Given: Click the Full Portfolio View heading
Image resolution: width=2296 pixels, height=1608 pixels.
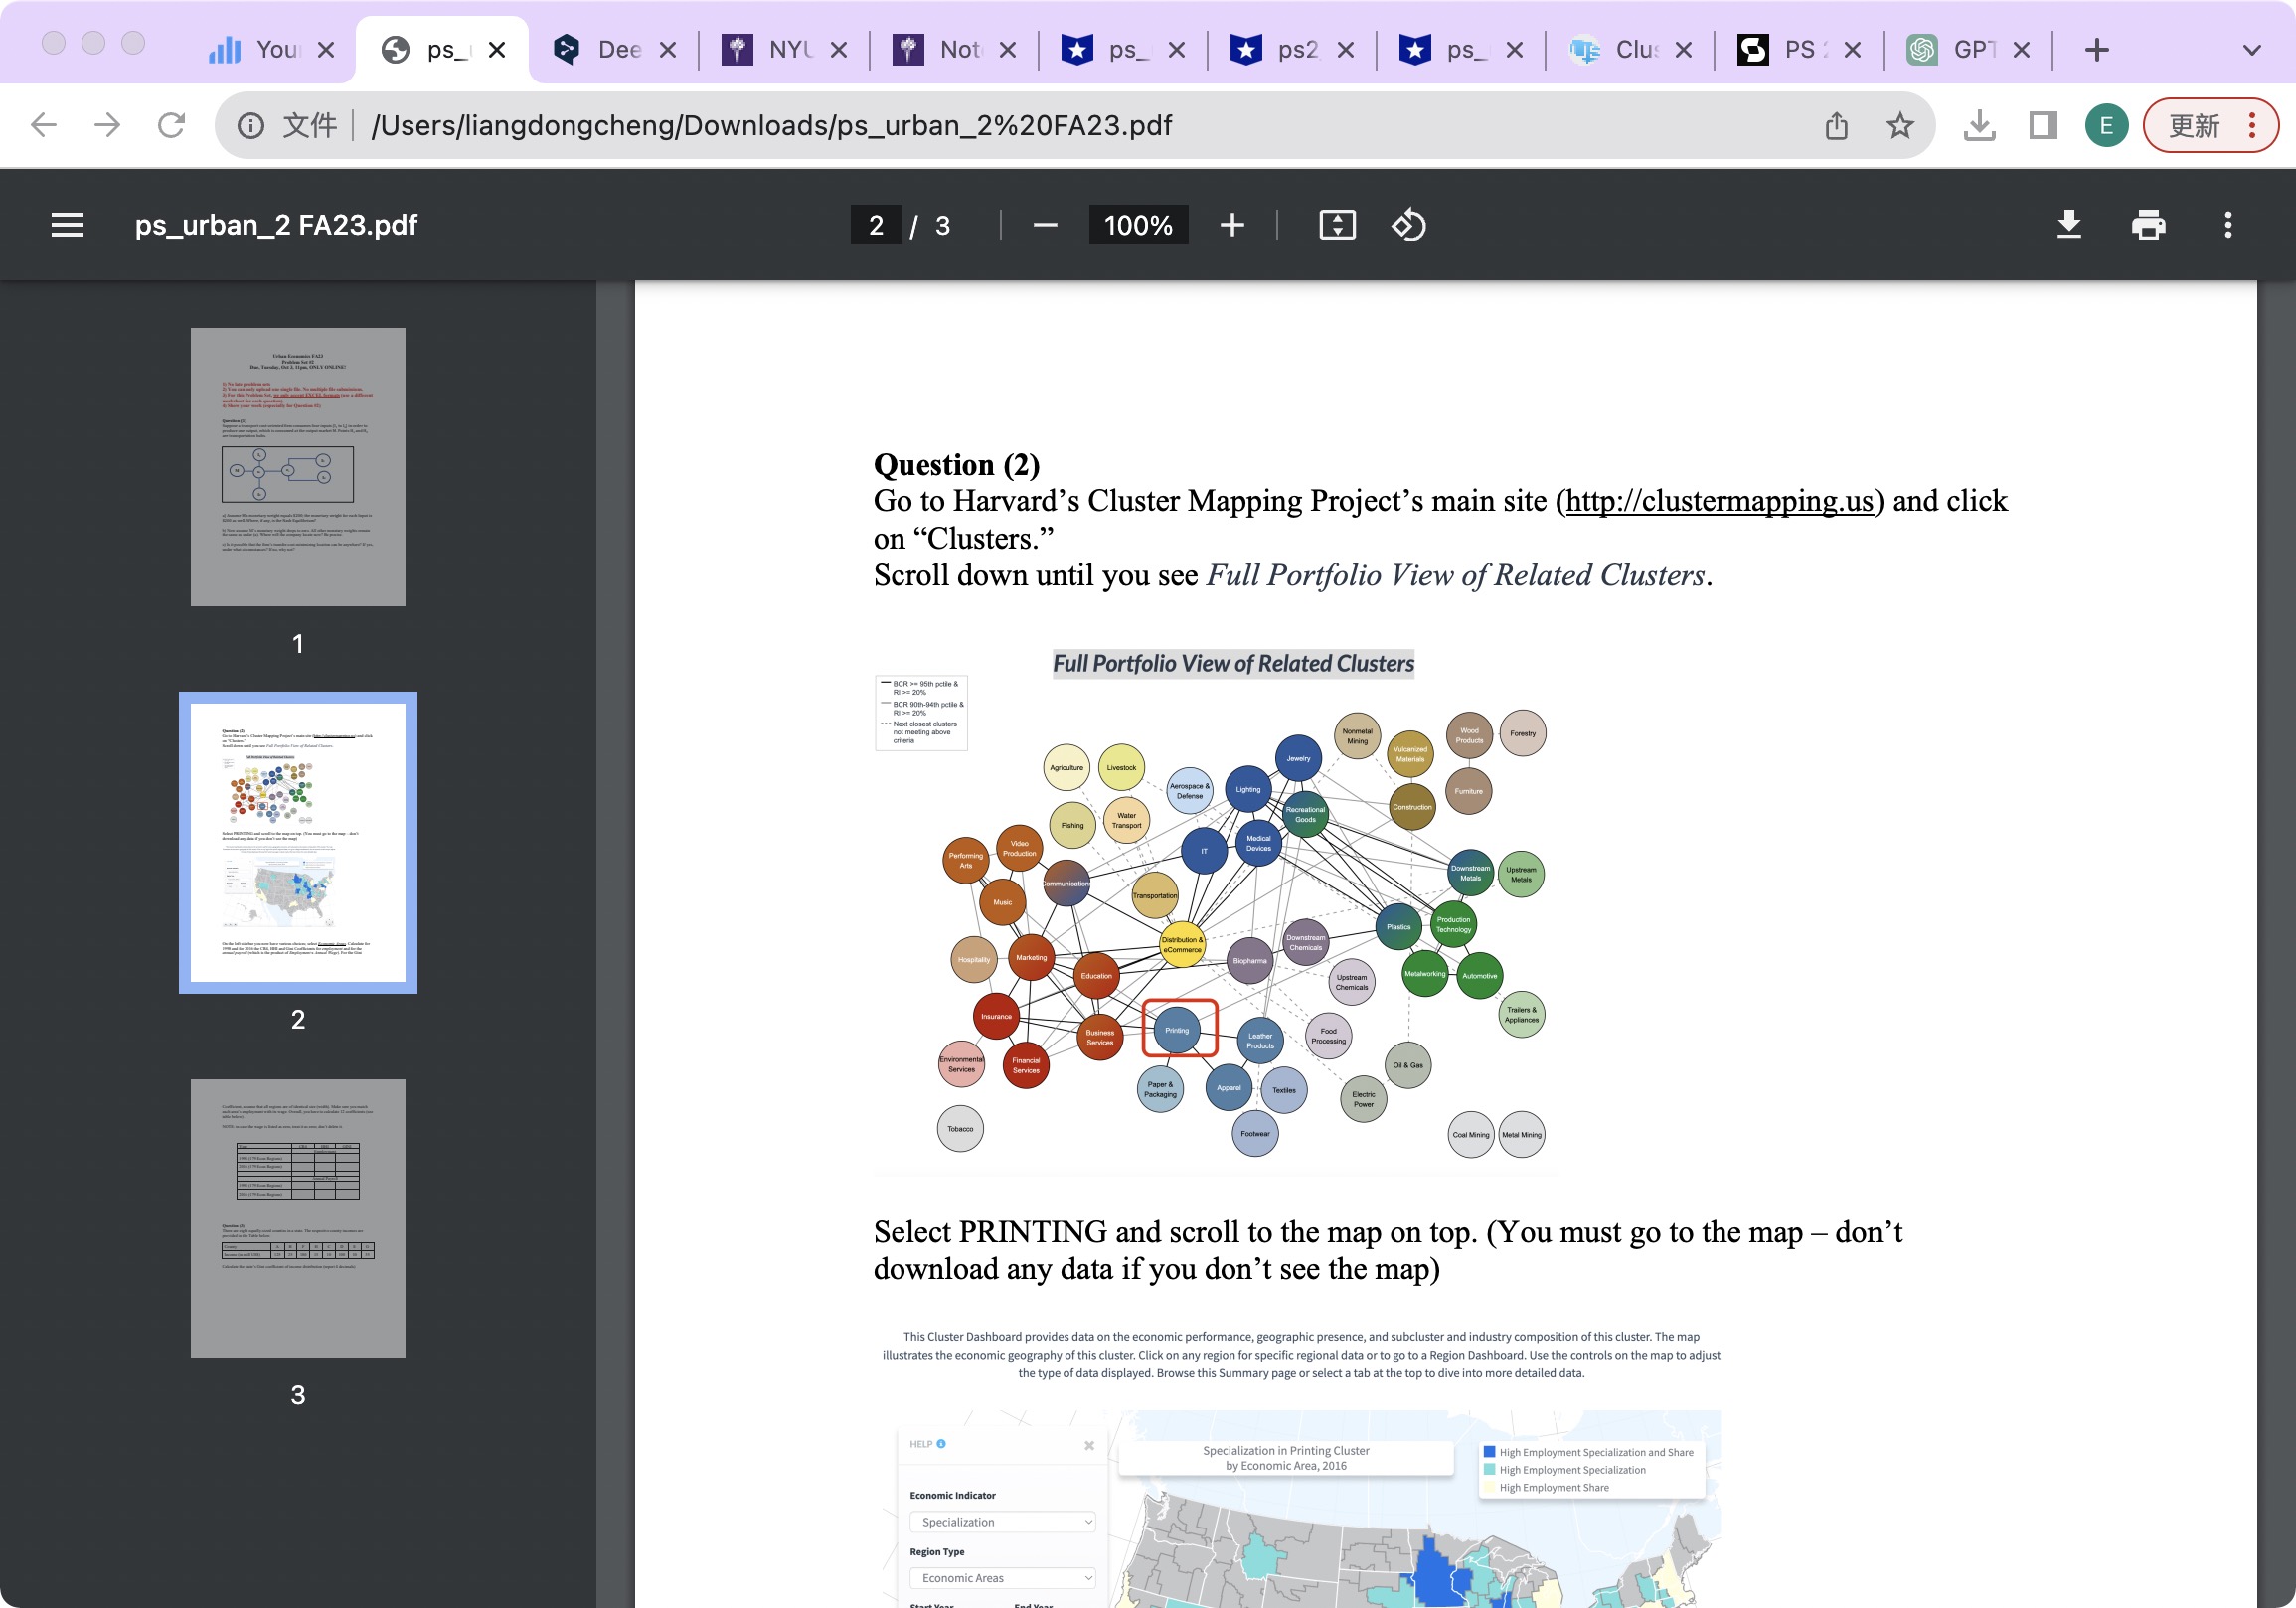Looking at the screenshot, I should click(1233, 663).
